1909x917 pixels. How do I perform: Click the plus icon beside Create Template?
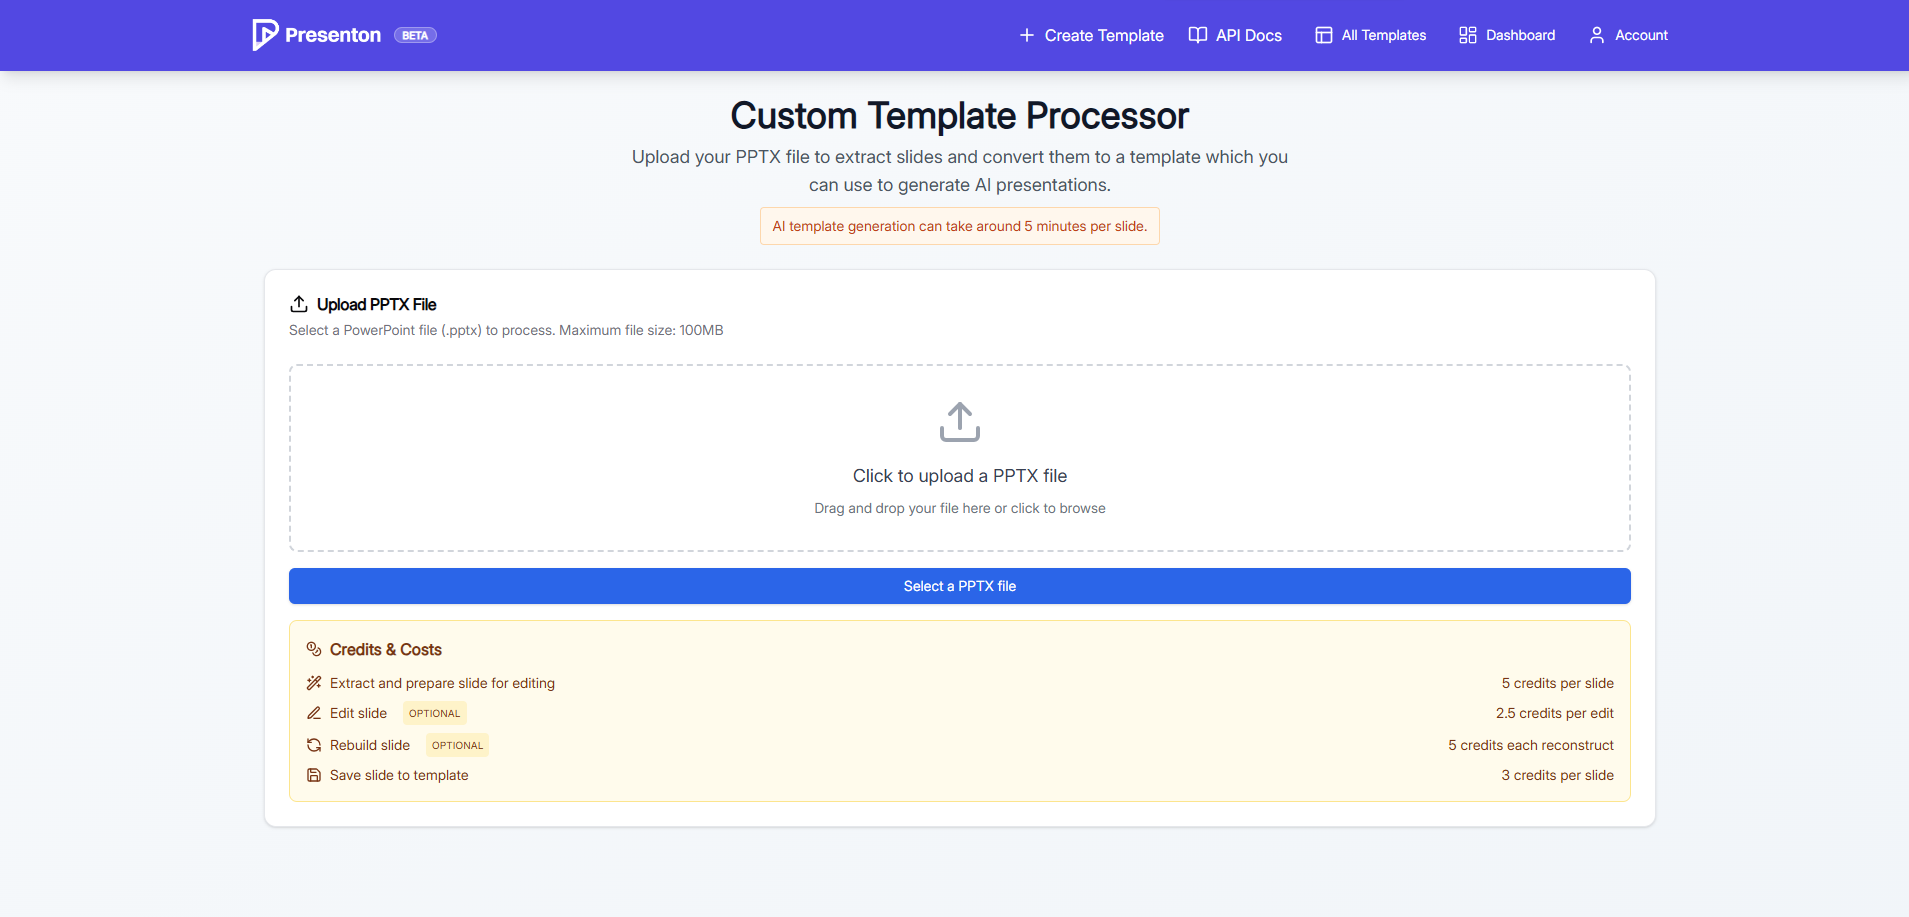(1026, 35)
